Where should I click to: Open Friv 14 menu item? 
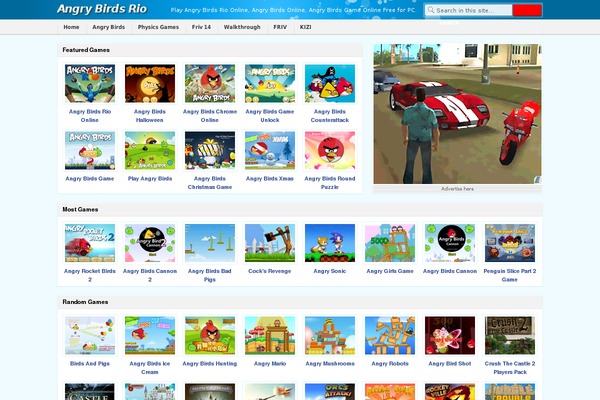pos(201,27)
